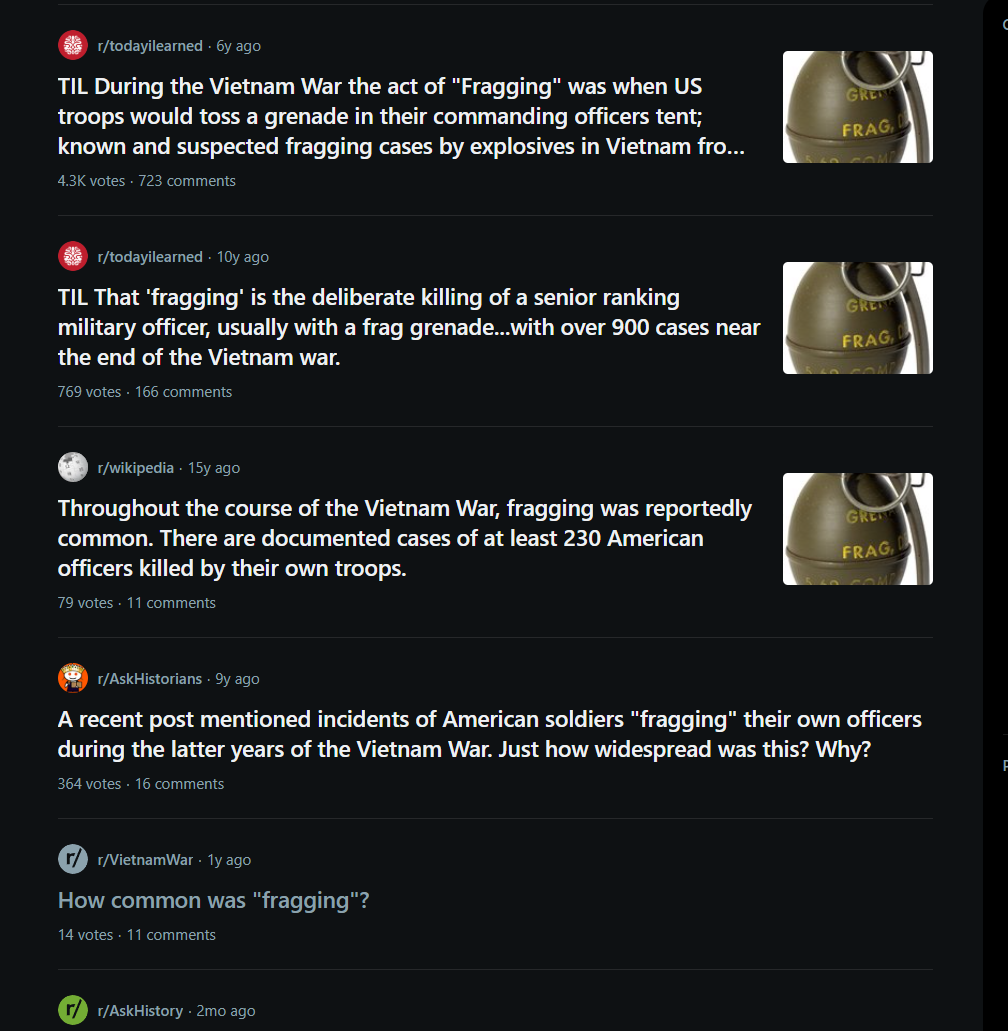
Task: Click the green r/AskHistory avatar icon
Action: (x=73, y=1010)
